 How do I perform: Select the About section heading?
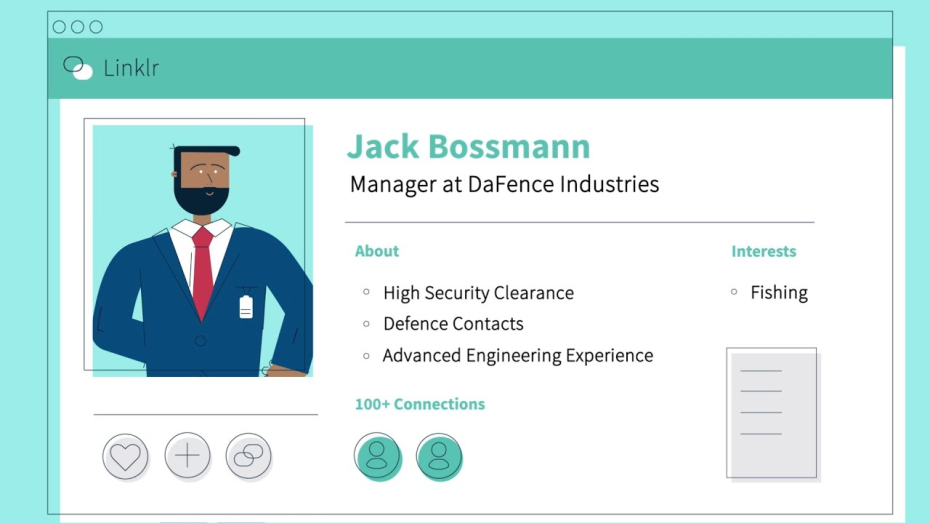pos(377,251)
